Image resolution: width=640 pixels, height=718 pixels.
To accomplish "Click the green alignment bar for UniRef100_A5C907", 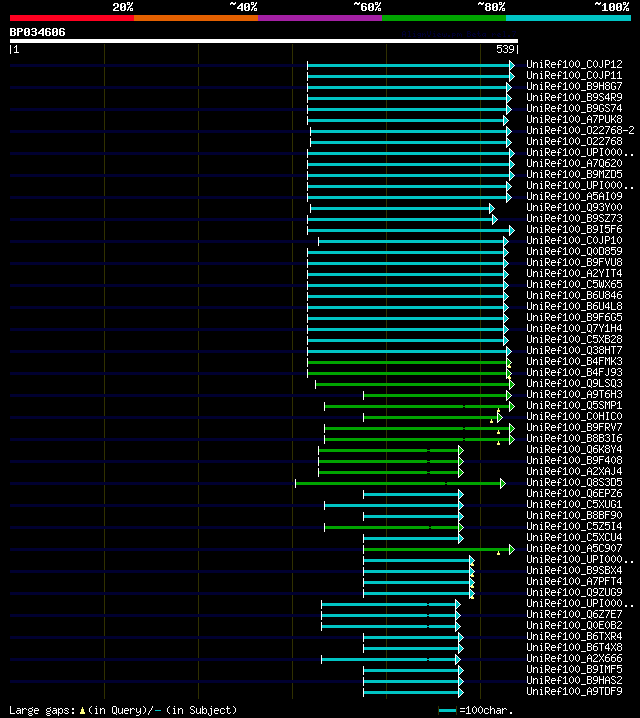I will click(439, 549).
